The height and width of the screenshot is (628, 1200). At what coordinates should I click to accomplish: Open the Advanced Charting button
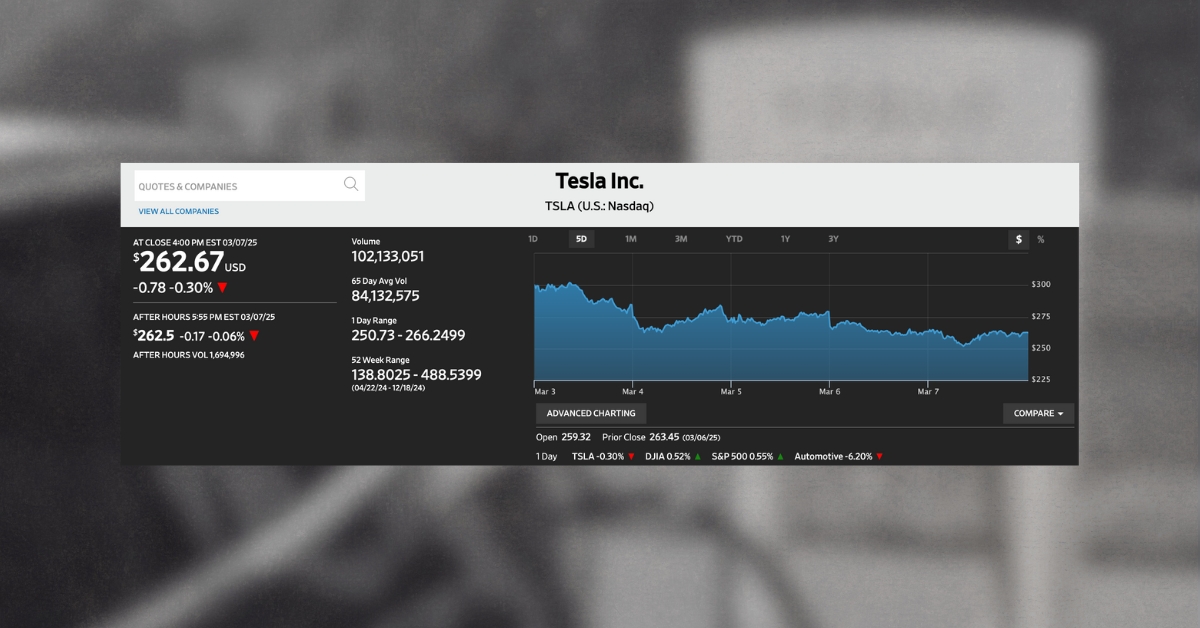(591, 413)
